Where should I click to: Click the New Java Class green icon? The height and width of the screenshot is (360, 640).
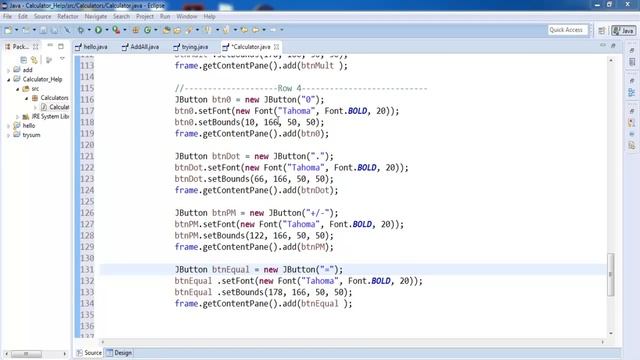coord(147,30)
